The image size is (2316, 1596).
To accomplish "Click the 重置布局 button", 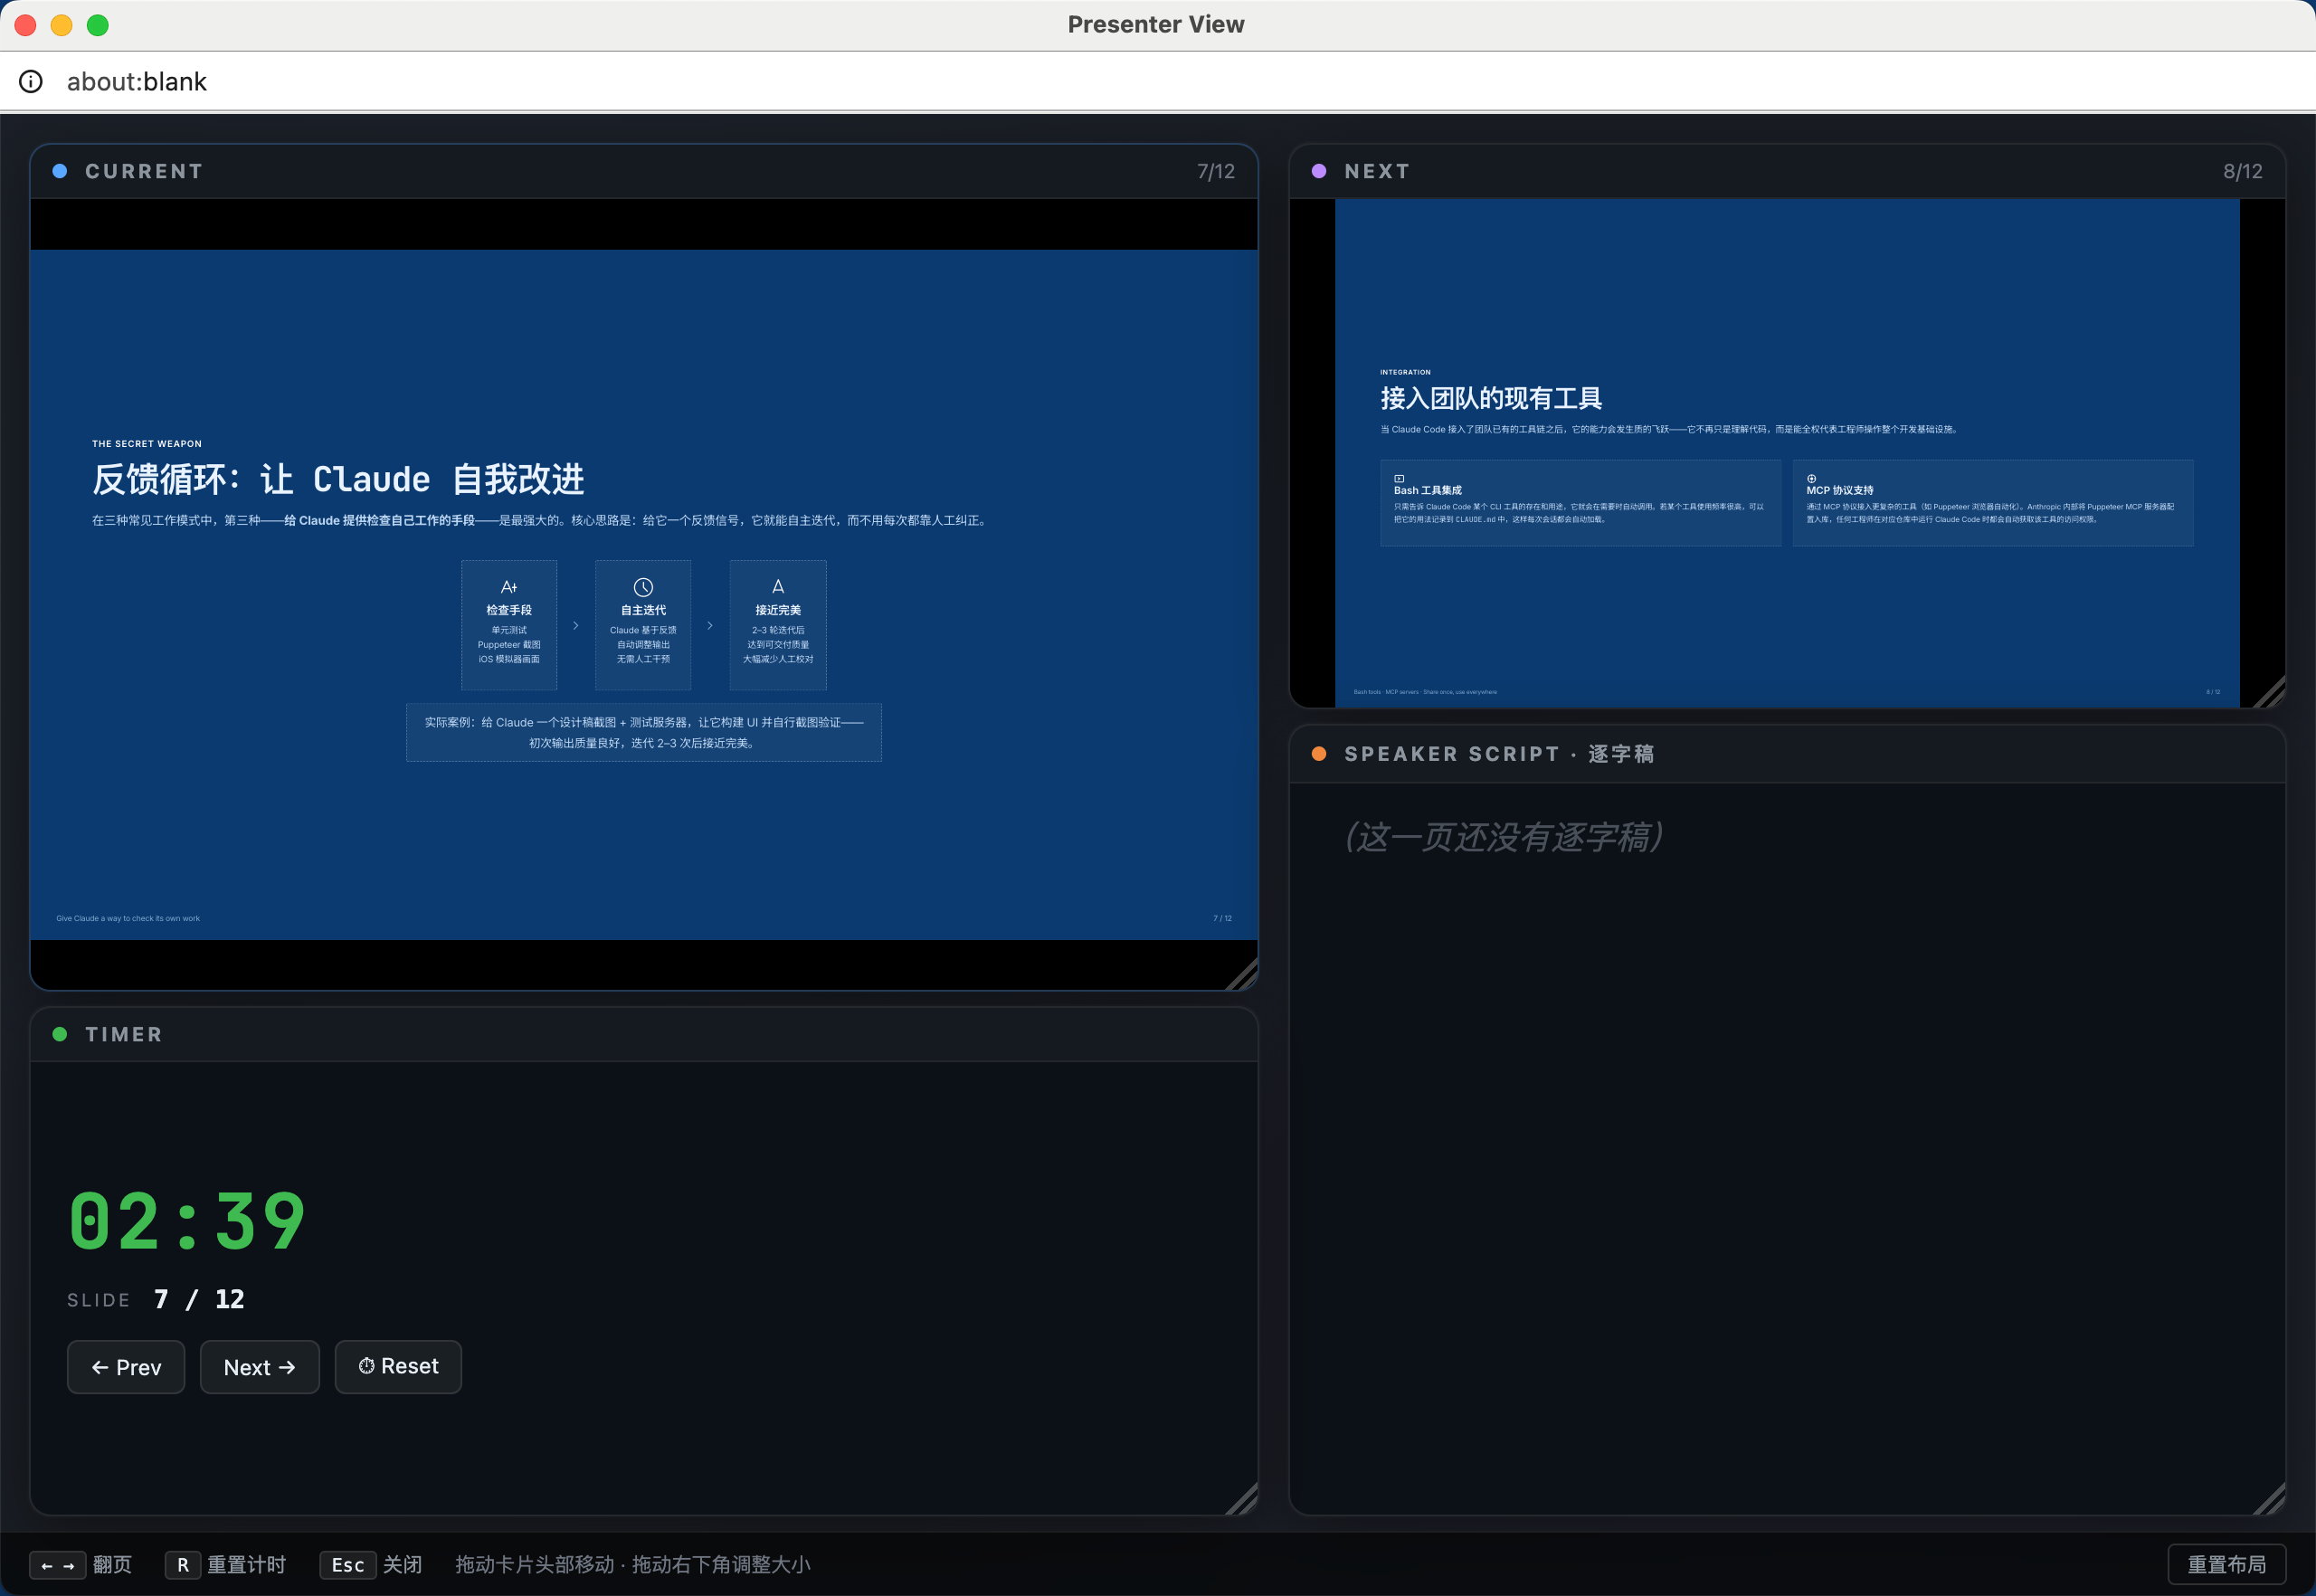I will pyautogui.click(x=2226, y=1564).
